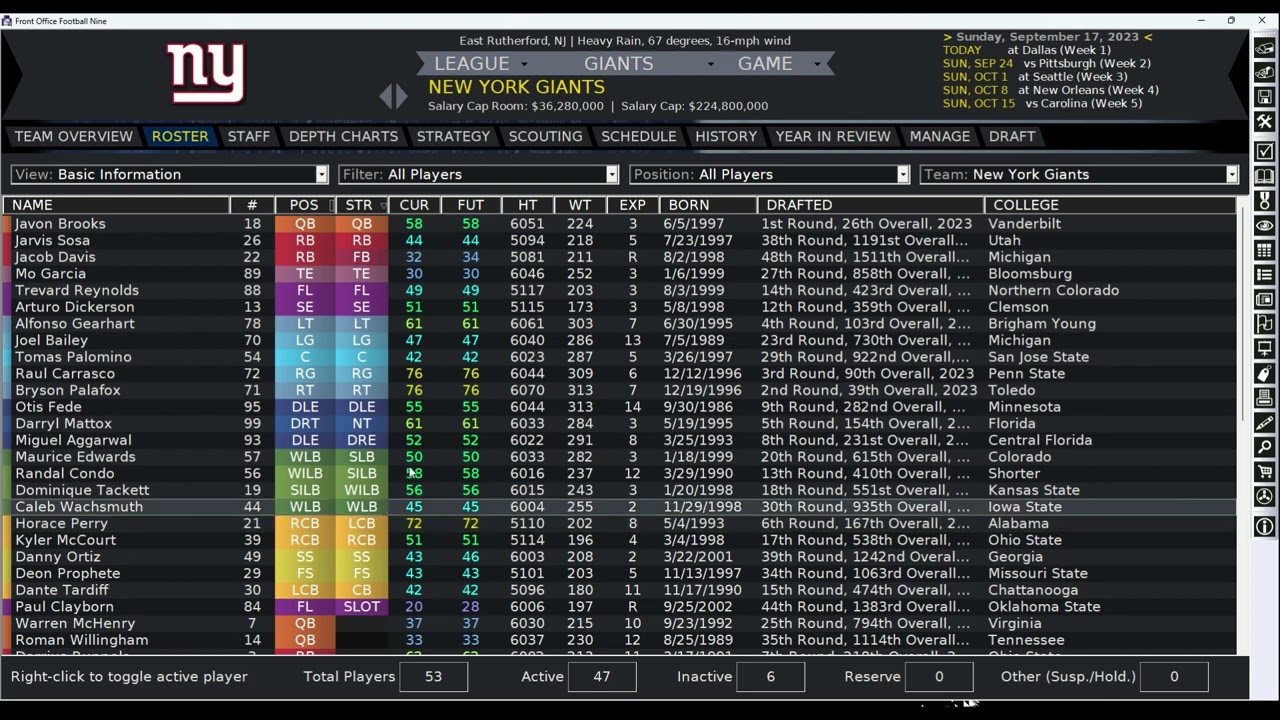Viewport: 1280px width, 720px height.
Task: Sort roster by EXP column header
Action: (632, 205)
